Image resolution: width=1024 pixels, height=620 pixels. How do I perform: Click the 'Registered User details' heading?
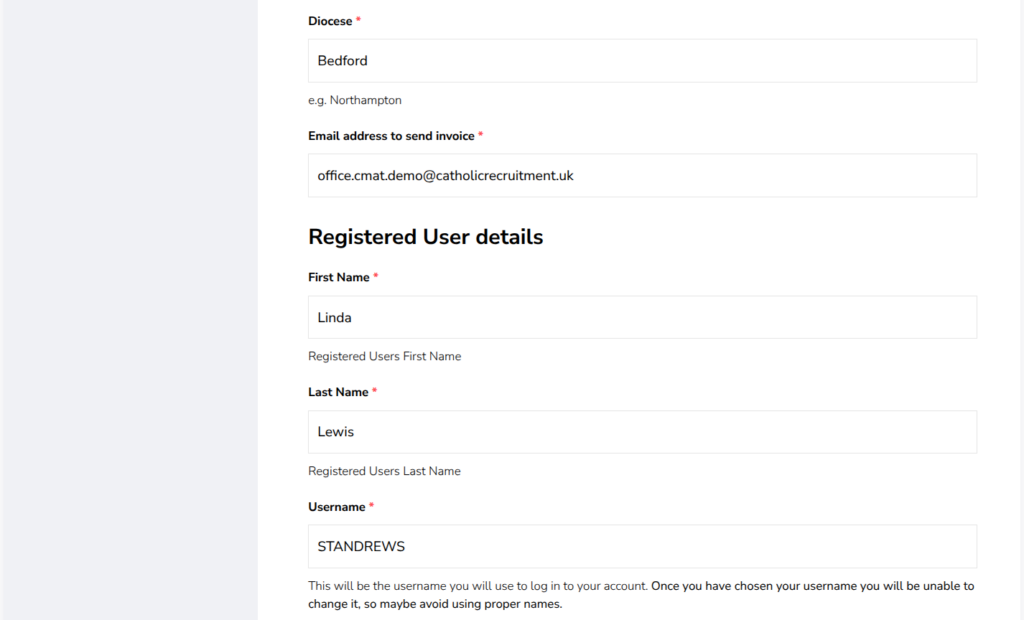[425, 237]
